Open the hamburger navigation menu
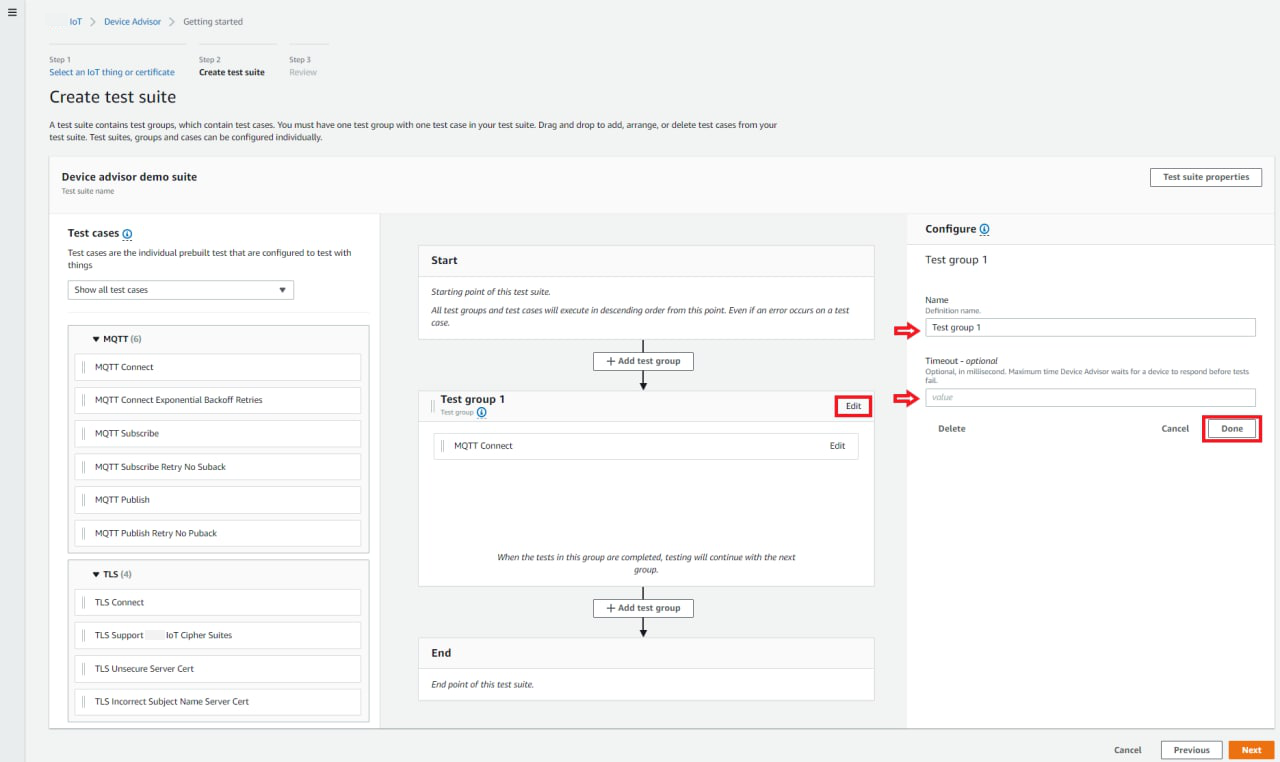The height and width of the screenshot is (762, 1280). [x=12, y=12]
